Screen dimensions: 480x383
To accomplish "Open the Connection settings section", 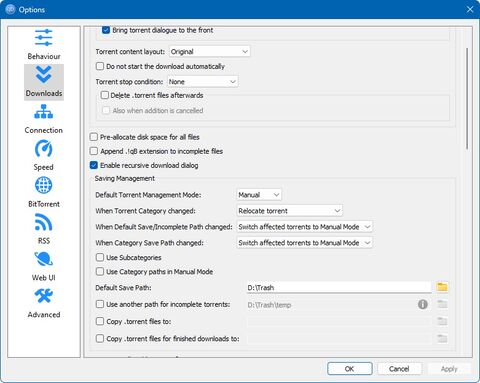I will click(44, 119).
